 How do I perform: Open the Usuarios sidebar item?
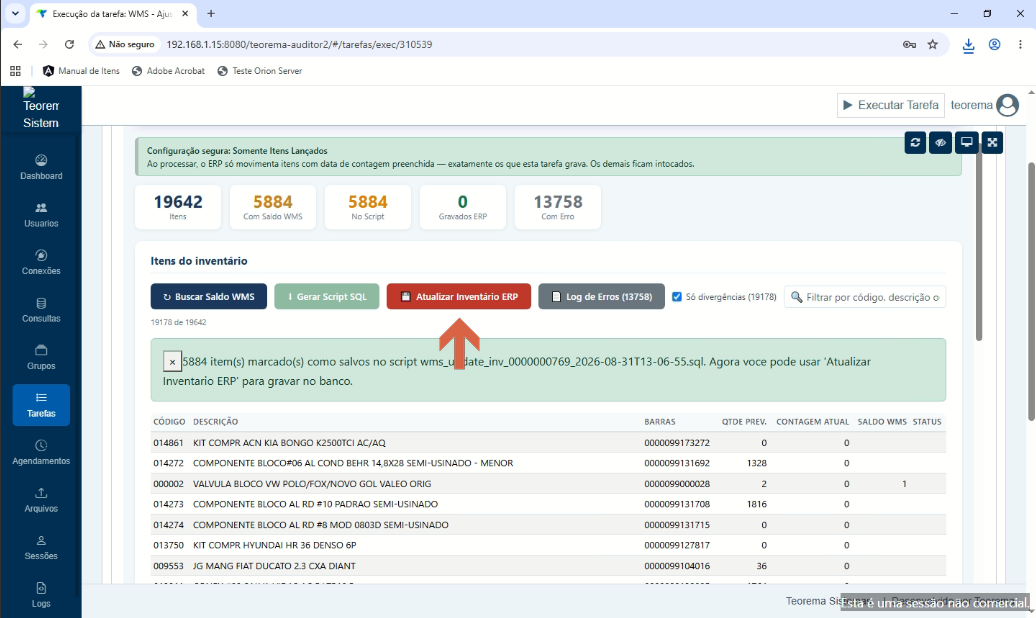coord(41,215)
